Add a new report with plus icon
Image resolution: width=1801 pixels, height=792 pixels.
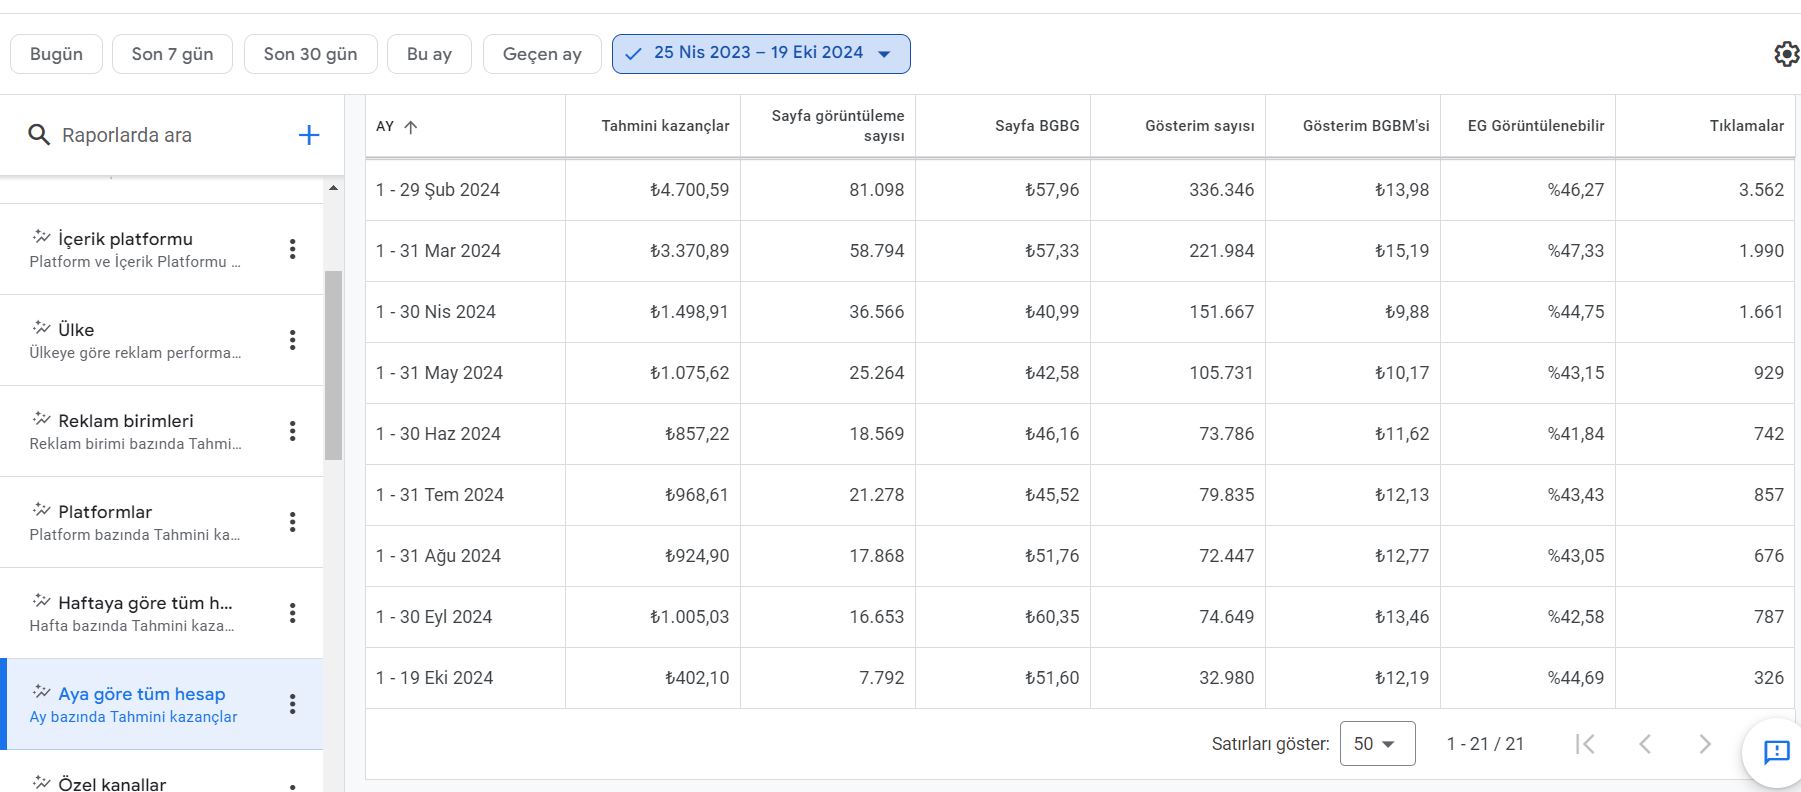coord(309,135)
